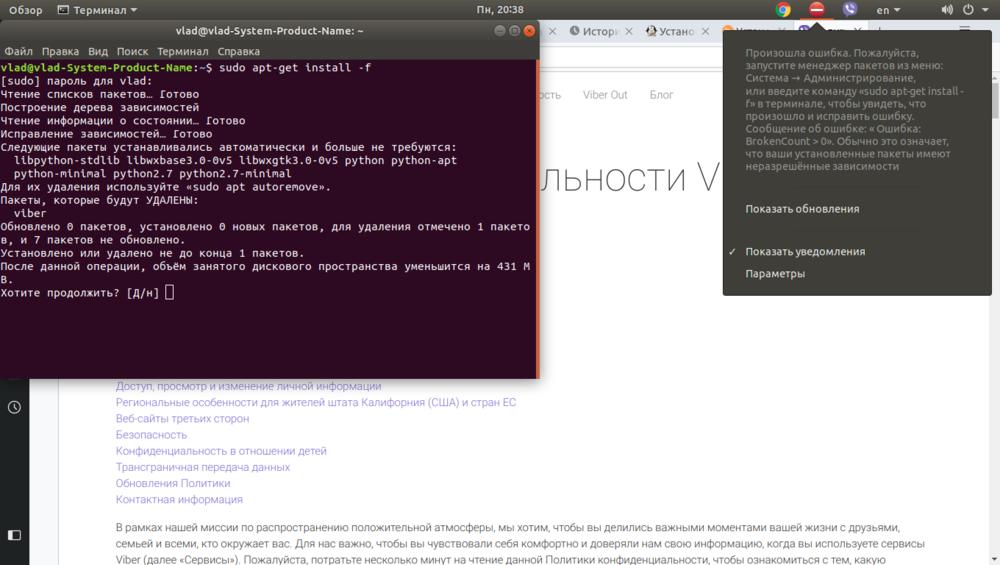The height and width of the screenshot is (565, 1000).
Task: Click the clock showing Пн, 20:38
Action: tap(500, 10)
